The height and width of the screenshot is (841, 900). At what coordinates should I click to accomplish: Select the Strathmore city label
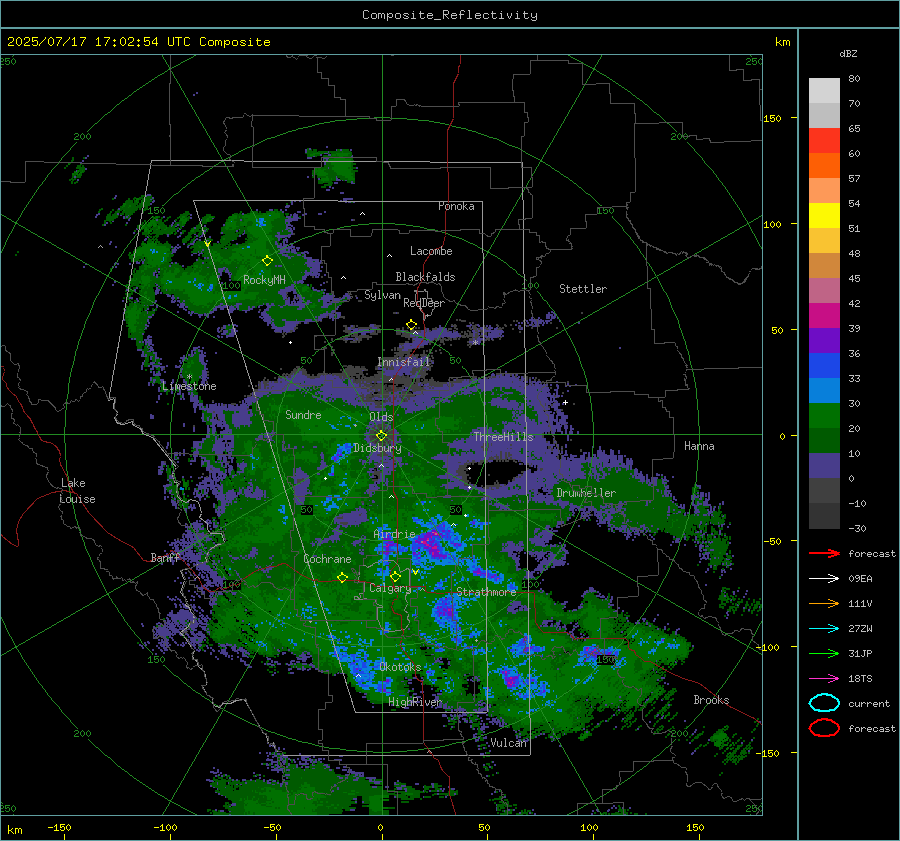(x=486, y=591)
